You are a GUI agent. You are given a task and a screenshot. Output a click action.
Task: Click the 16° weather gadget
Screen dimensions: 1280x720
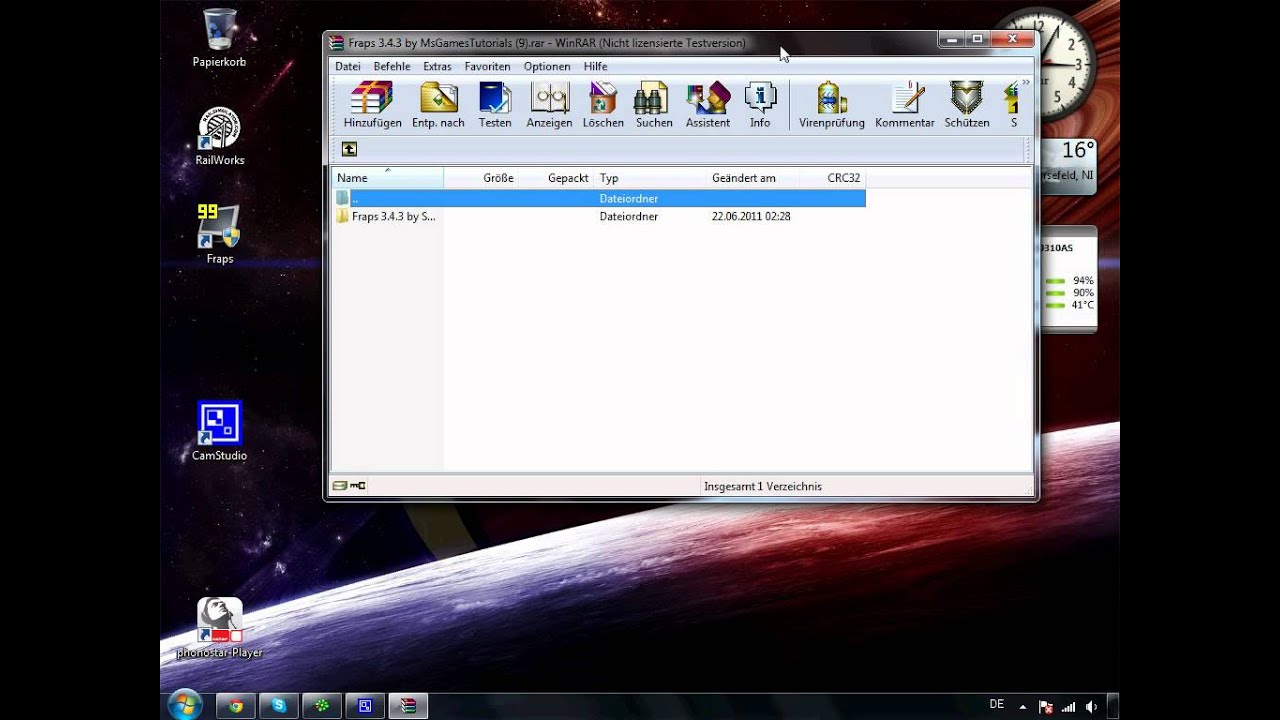click(1069, 166)
